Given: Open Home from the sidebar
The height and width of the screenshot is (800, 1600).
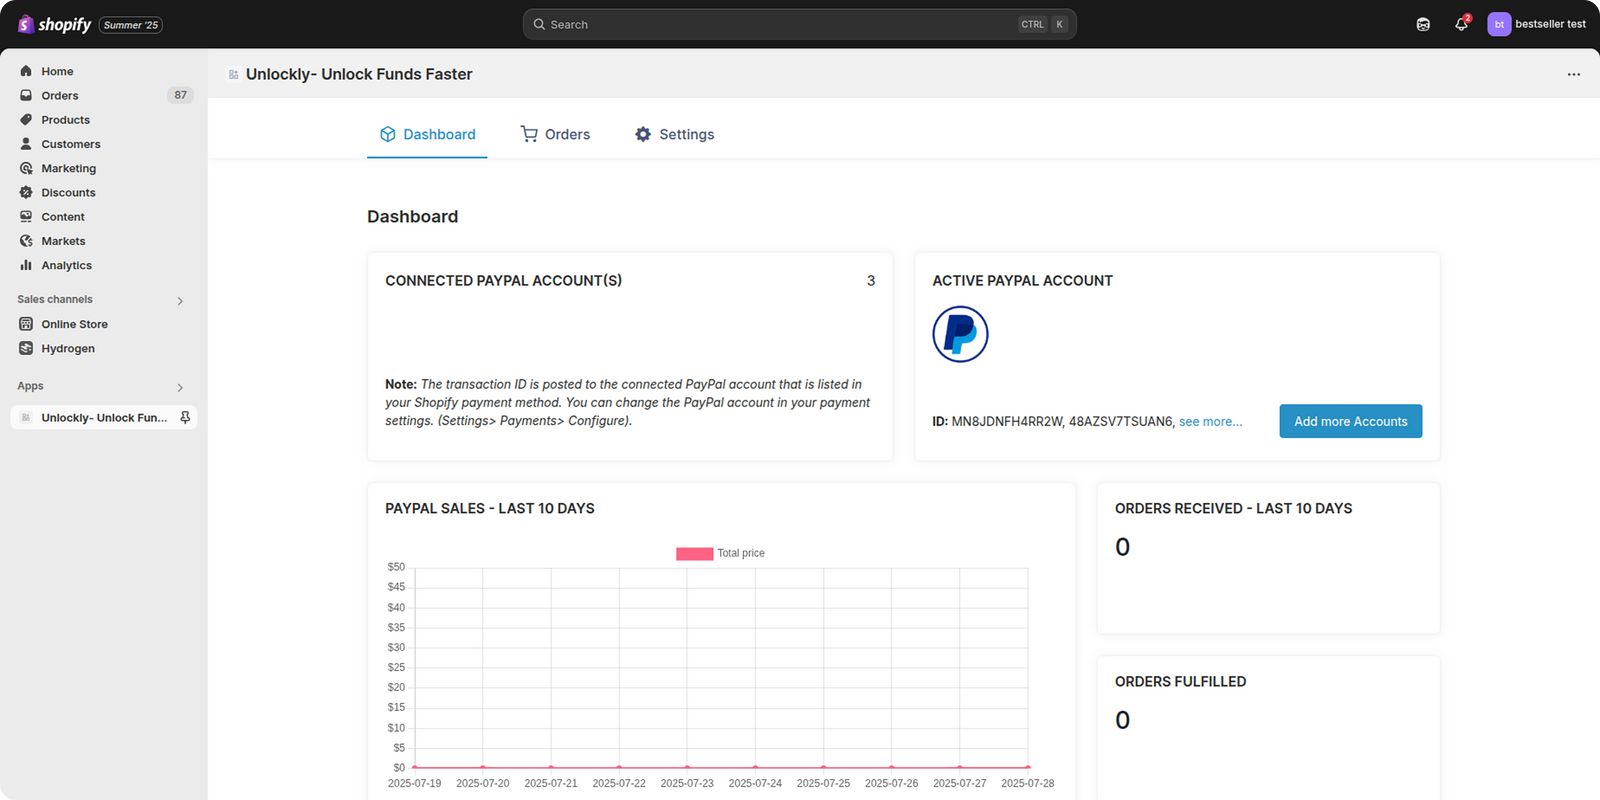Looking at the screenshot, I should (57, 71).
